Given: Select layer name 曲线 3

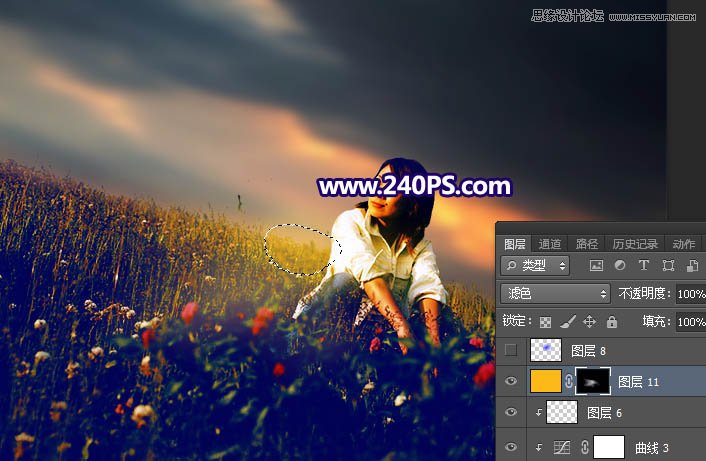Looking at the screenshot, I should tap(652, 448).
